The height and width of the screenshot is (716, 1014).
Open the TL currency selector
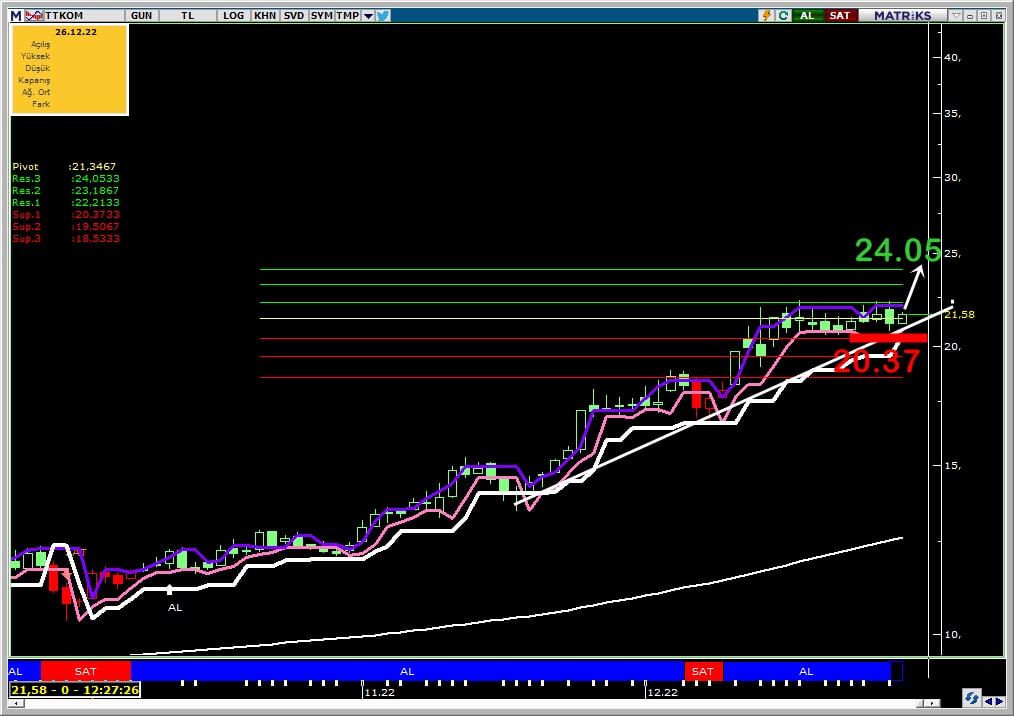188,15
